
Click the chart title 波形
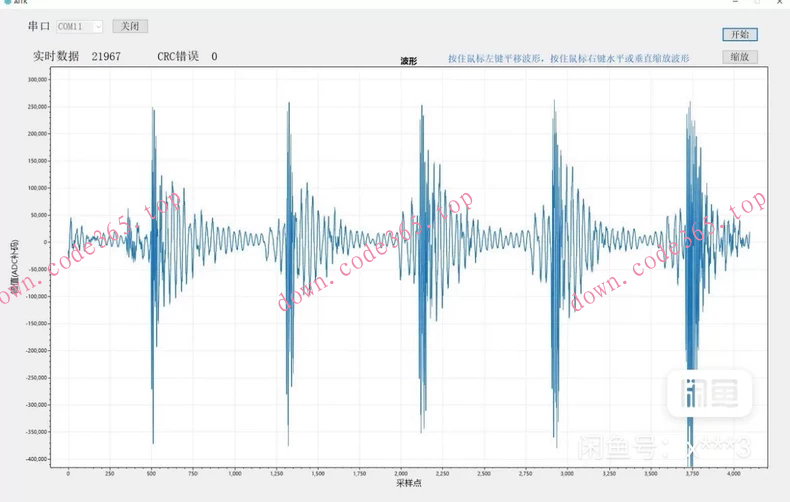(409, 61)
